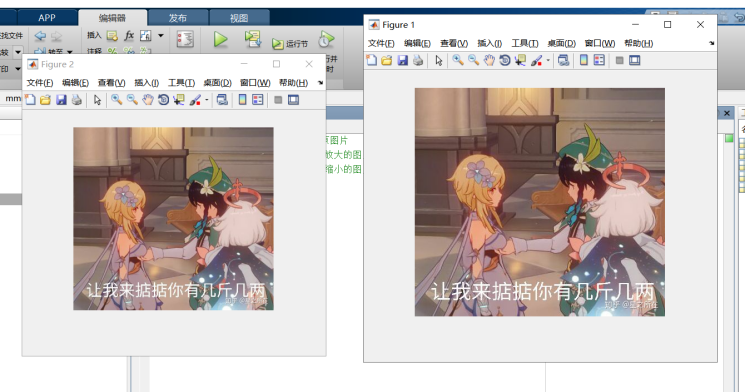
Task: Click green Run button in MATLAB editor
Action: coord(220,39)
